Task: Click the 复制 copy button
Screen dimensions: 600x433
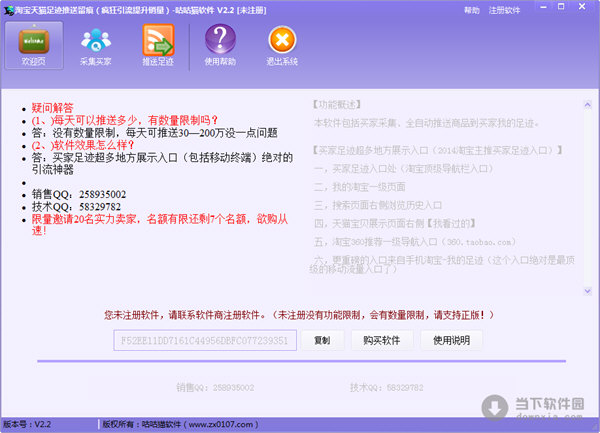Action: [x=322, y=340]
